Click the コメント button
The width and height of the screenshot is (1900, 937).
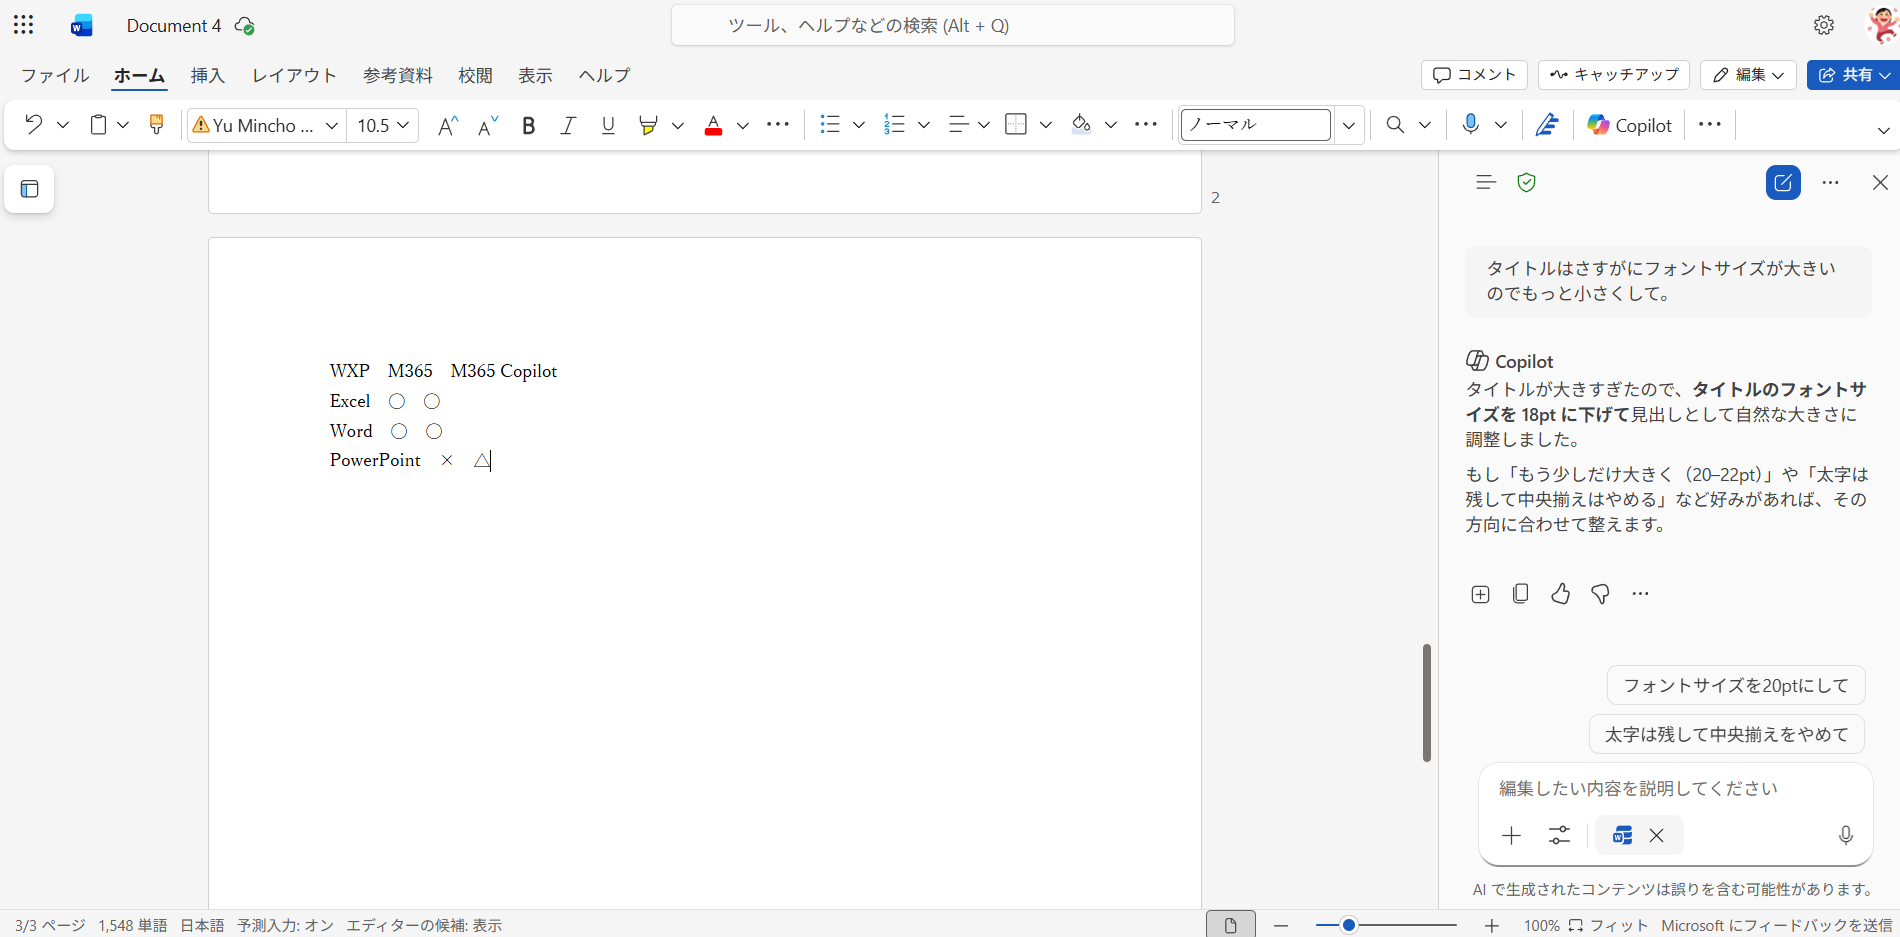1474,75
